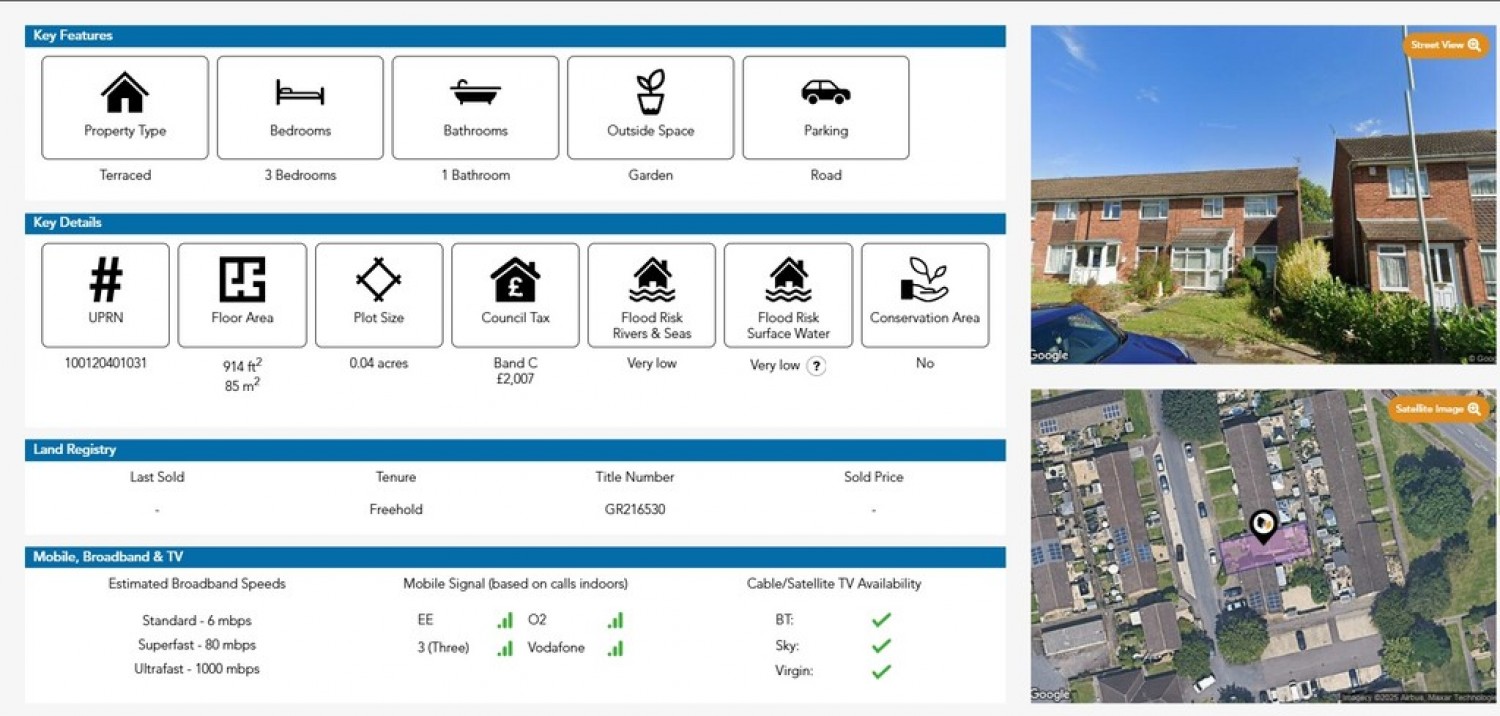Image resolution: width=1500 pixels, height=716 pixels.
Task: Select the Bathrooms bathtub icon
Action: click(x=475, y=93)
